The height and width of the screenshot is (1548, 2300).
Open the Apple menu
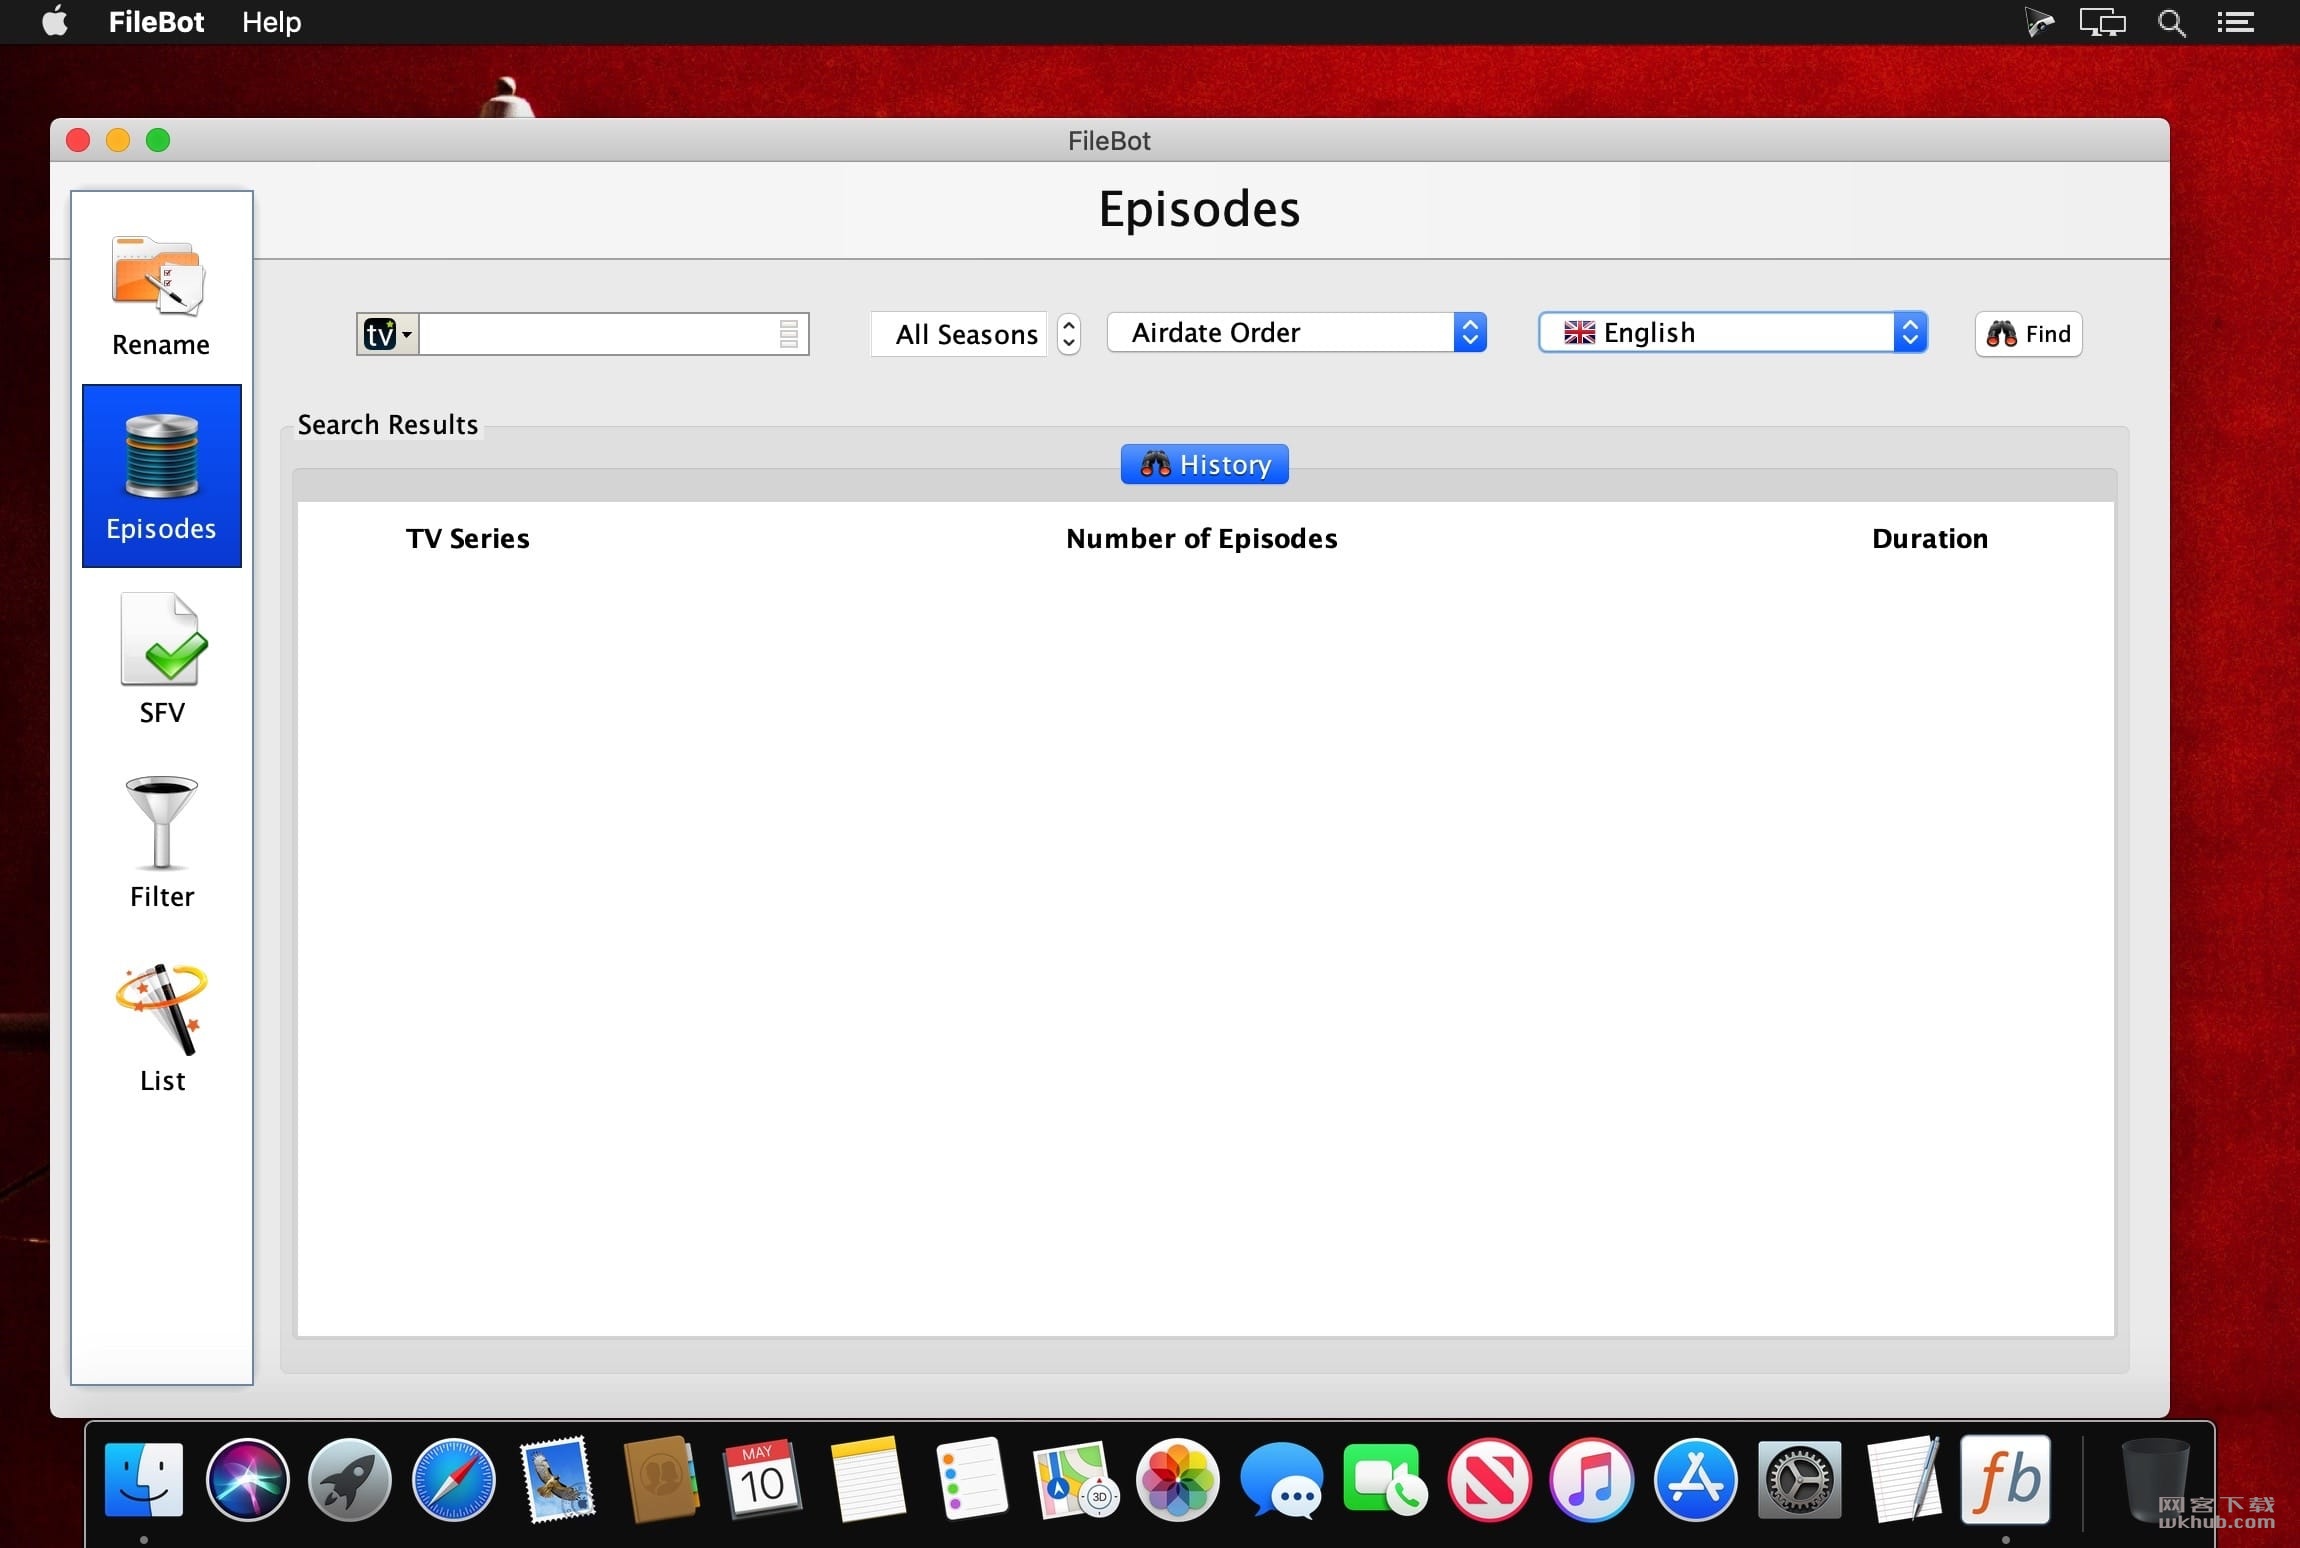tap(56, 21)
